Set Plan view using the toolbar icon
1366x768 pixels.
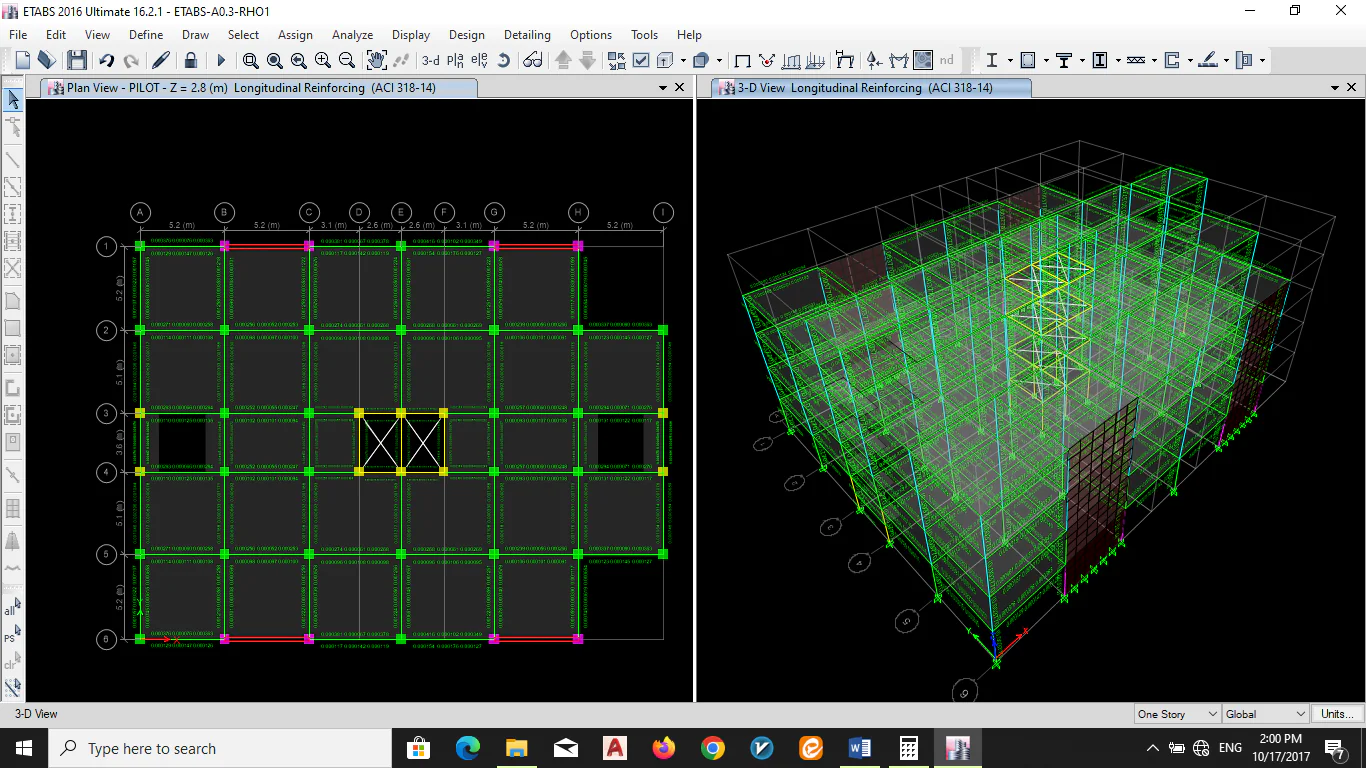(x=455, y=60)
